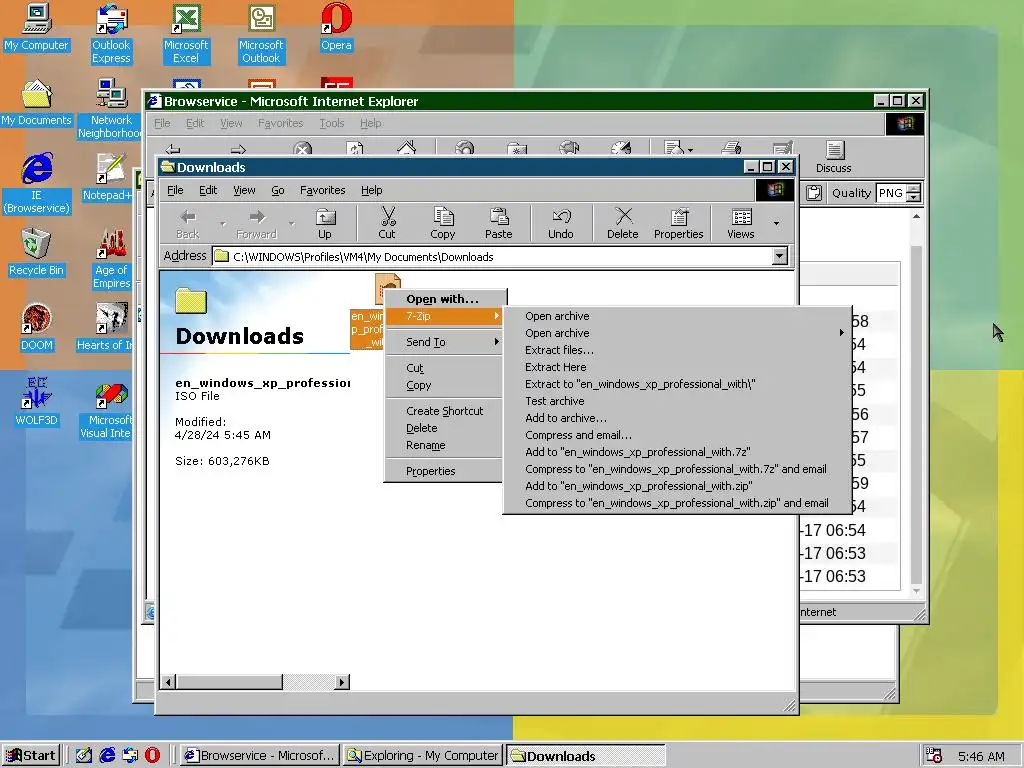This screenshot has height=768, width=1024.
Task: Click Up folder toolbar button
Action: pyautogui.click(x=325, y=223)
